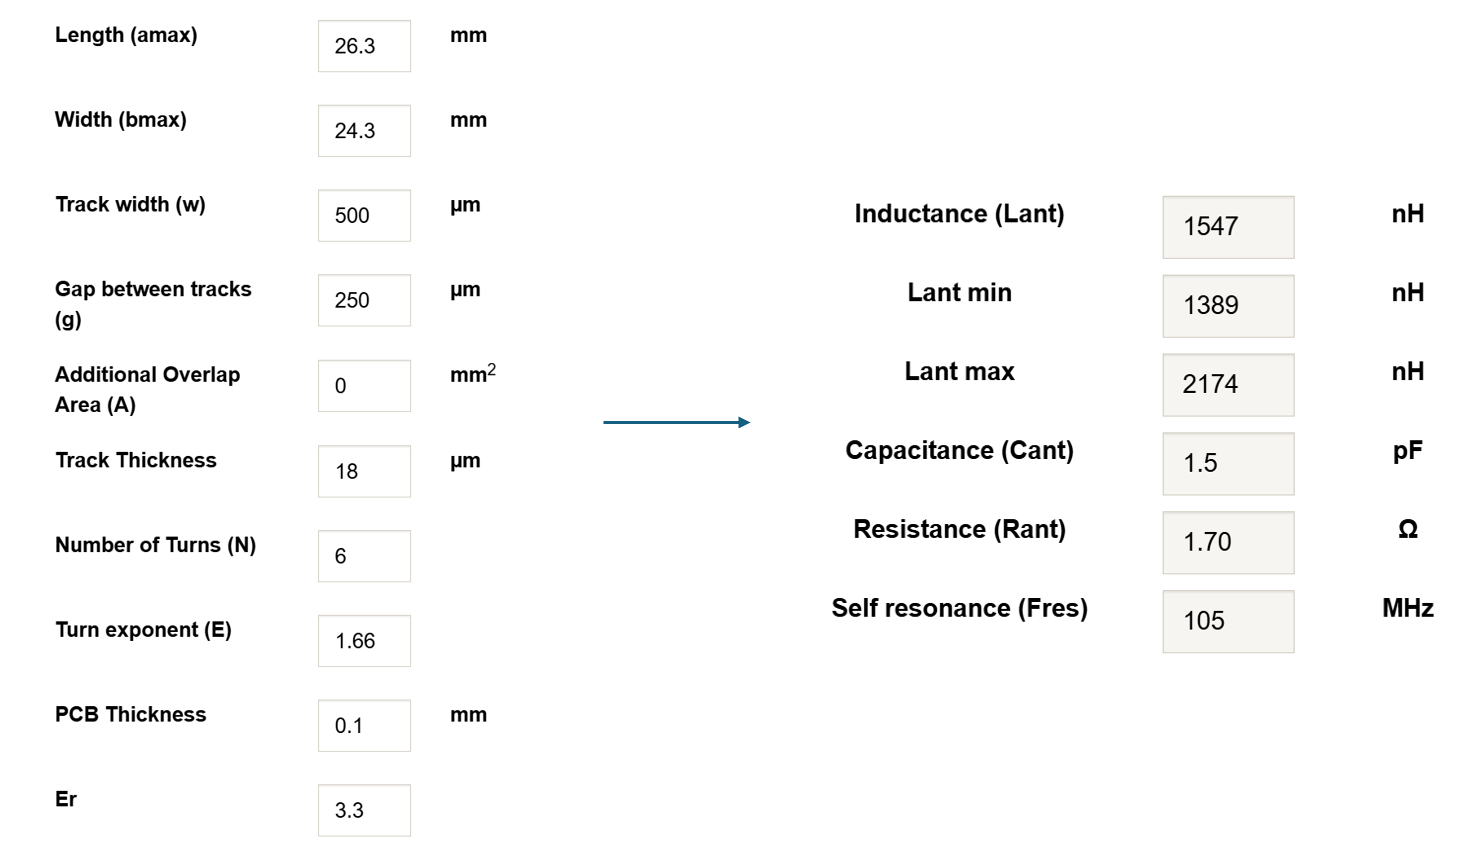The width and height of the screenshot is (1478, 861).
Task: Select the Additional Overlap Area input
Action: (364, 385)
